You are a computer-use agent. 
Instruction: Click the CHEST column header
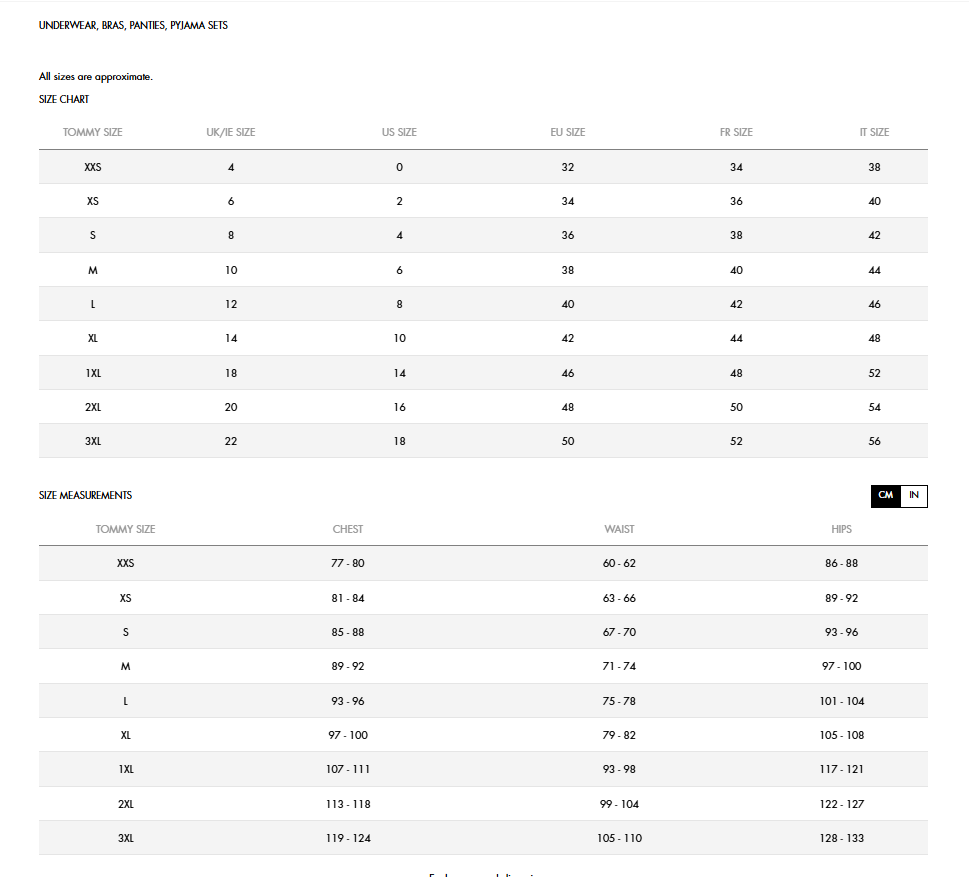point(348,529)
